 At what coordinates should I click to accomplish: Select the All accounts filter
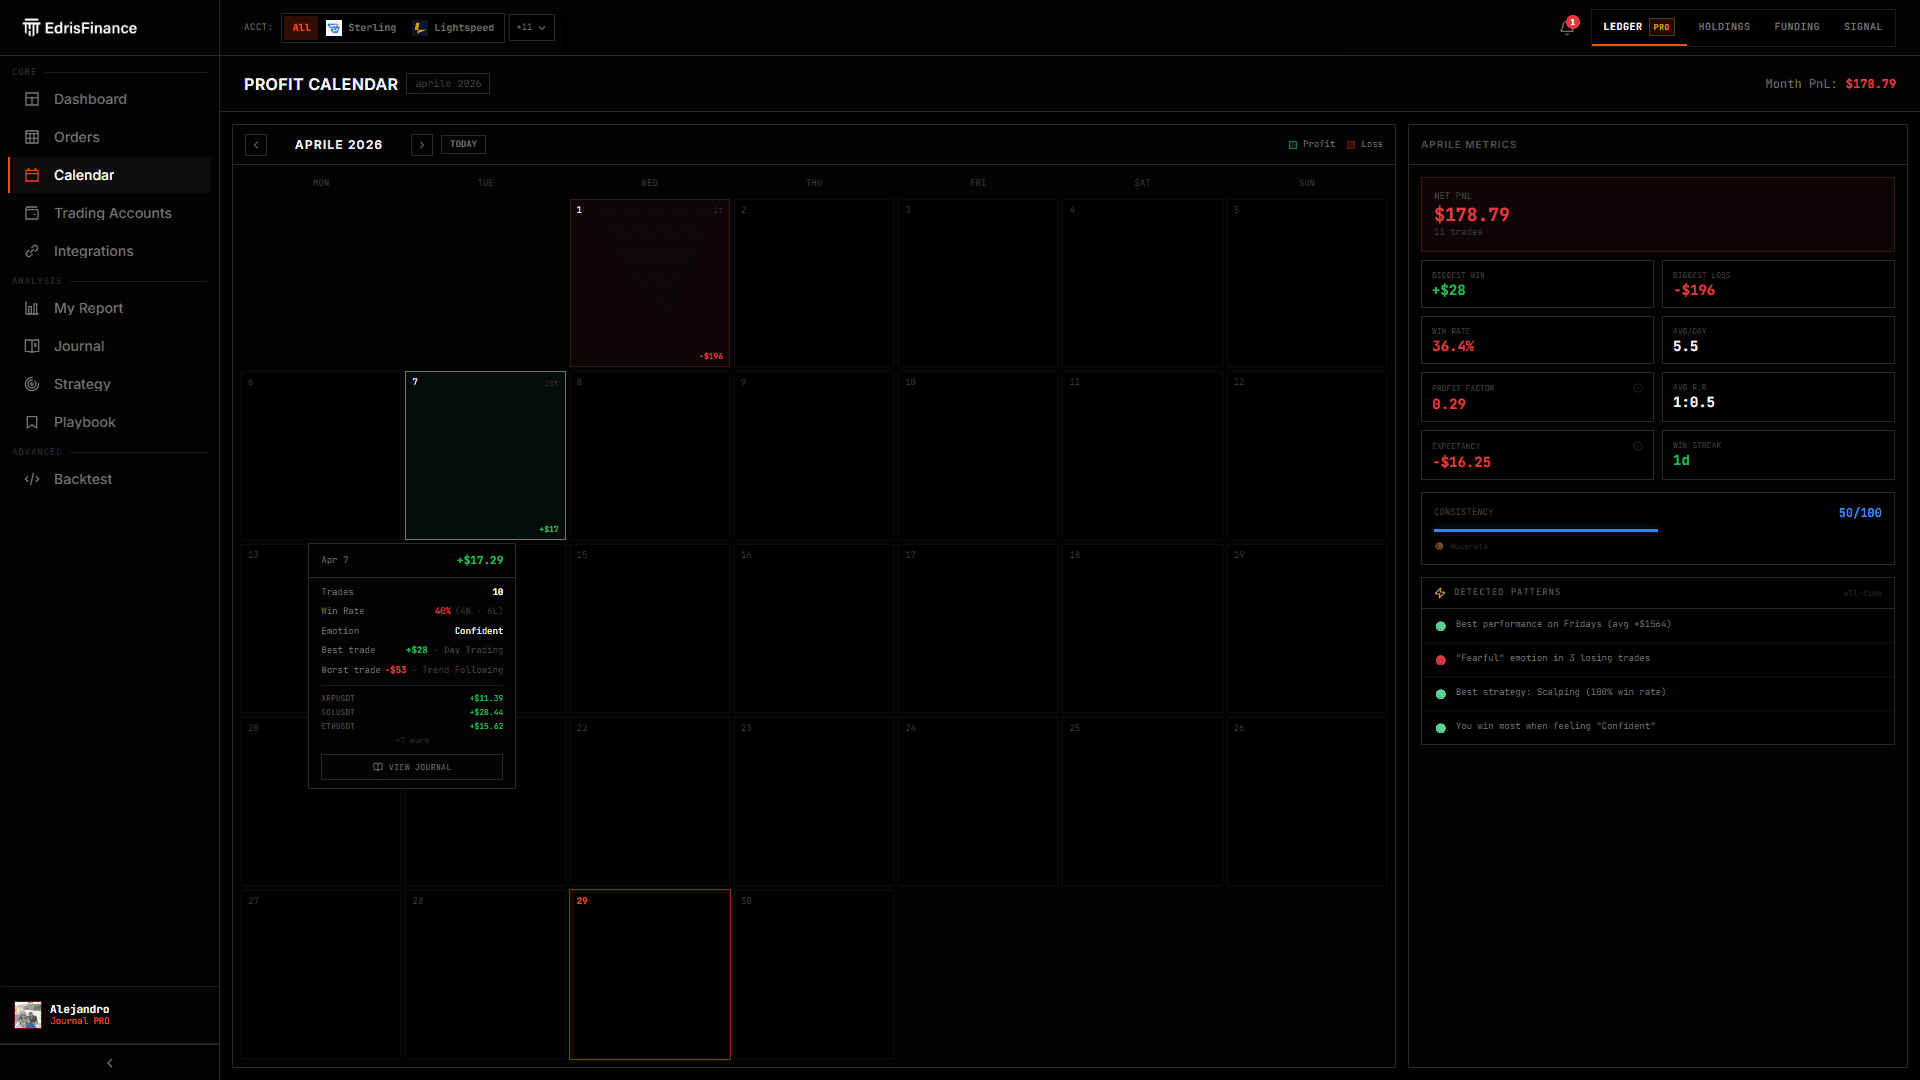[x=301, y=27]
